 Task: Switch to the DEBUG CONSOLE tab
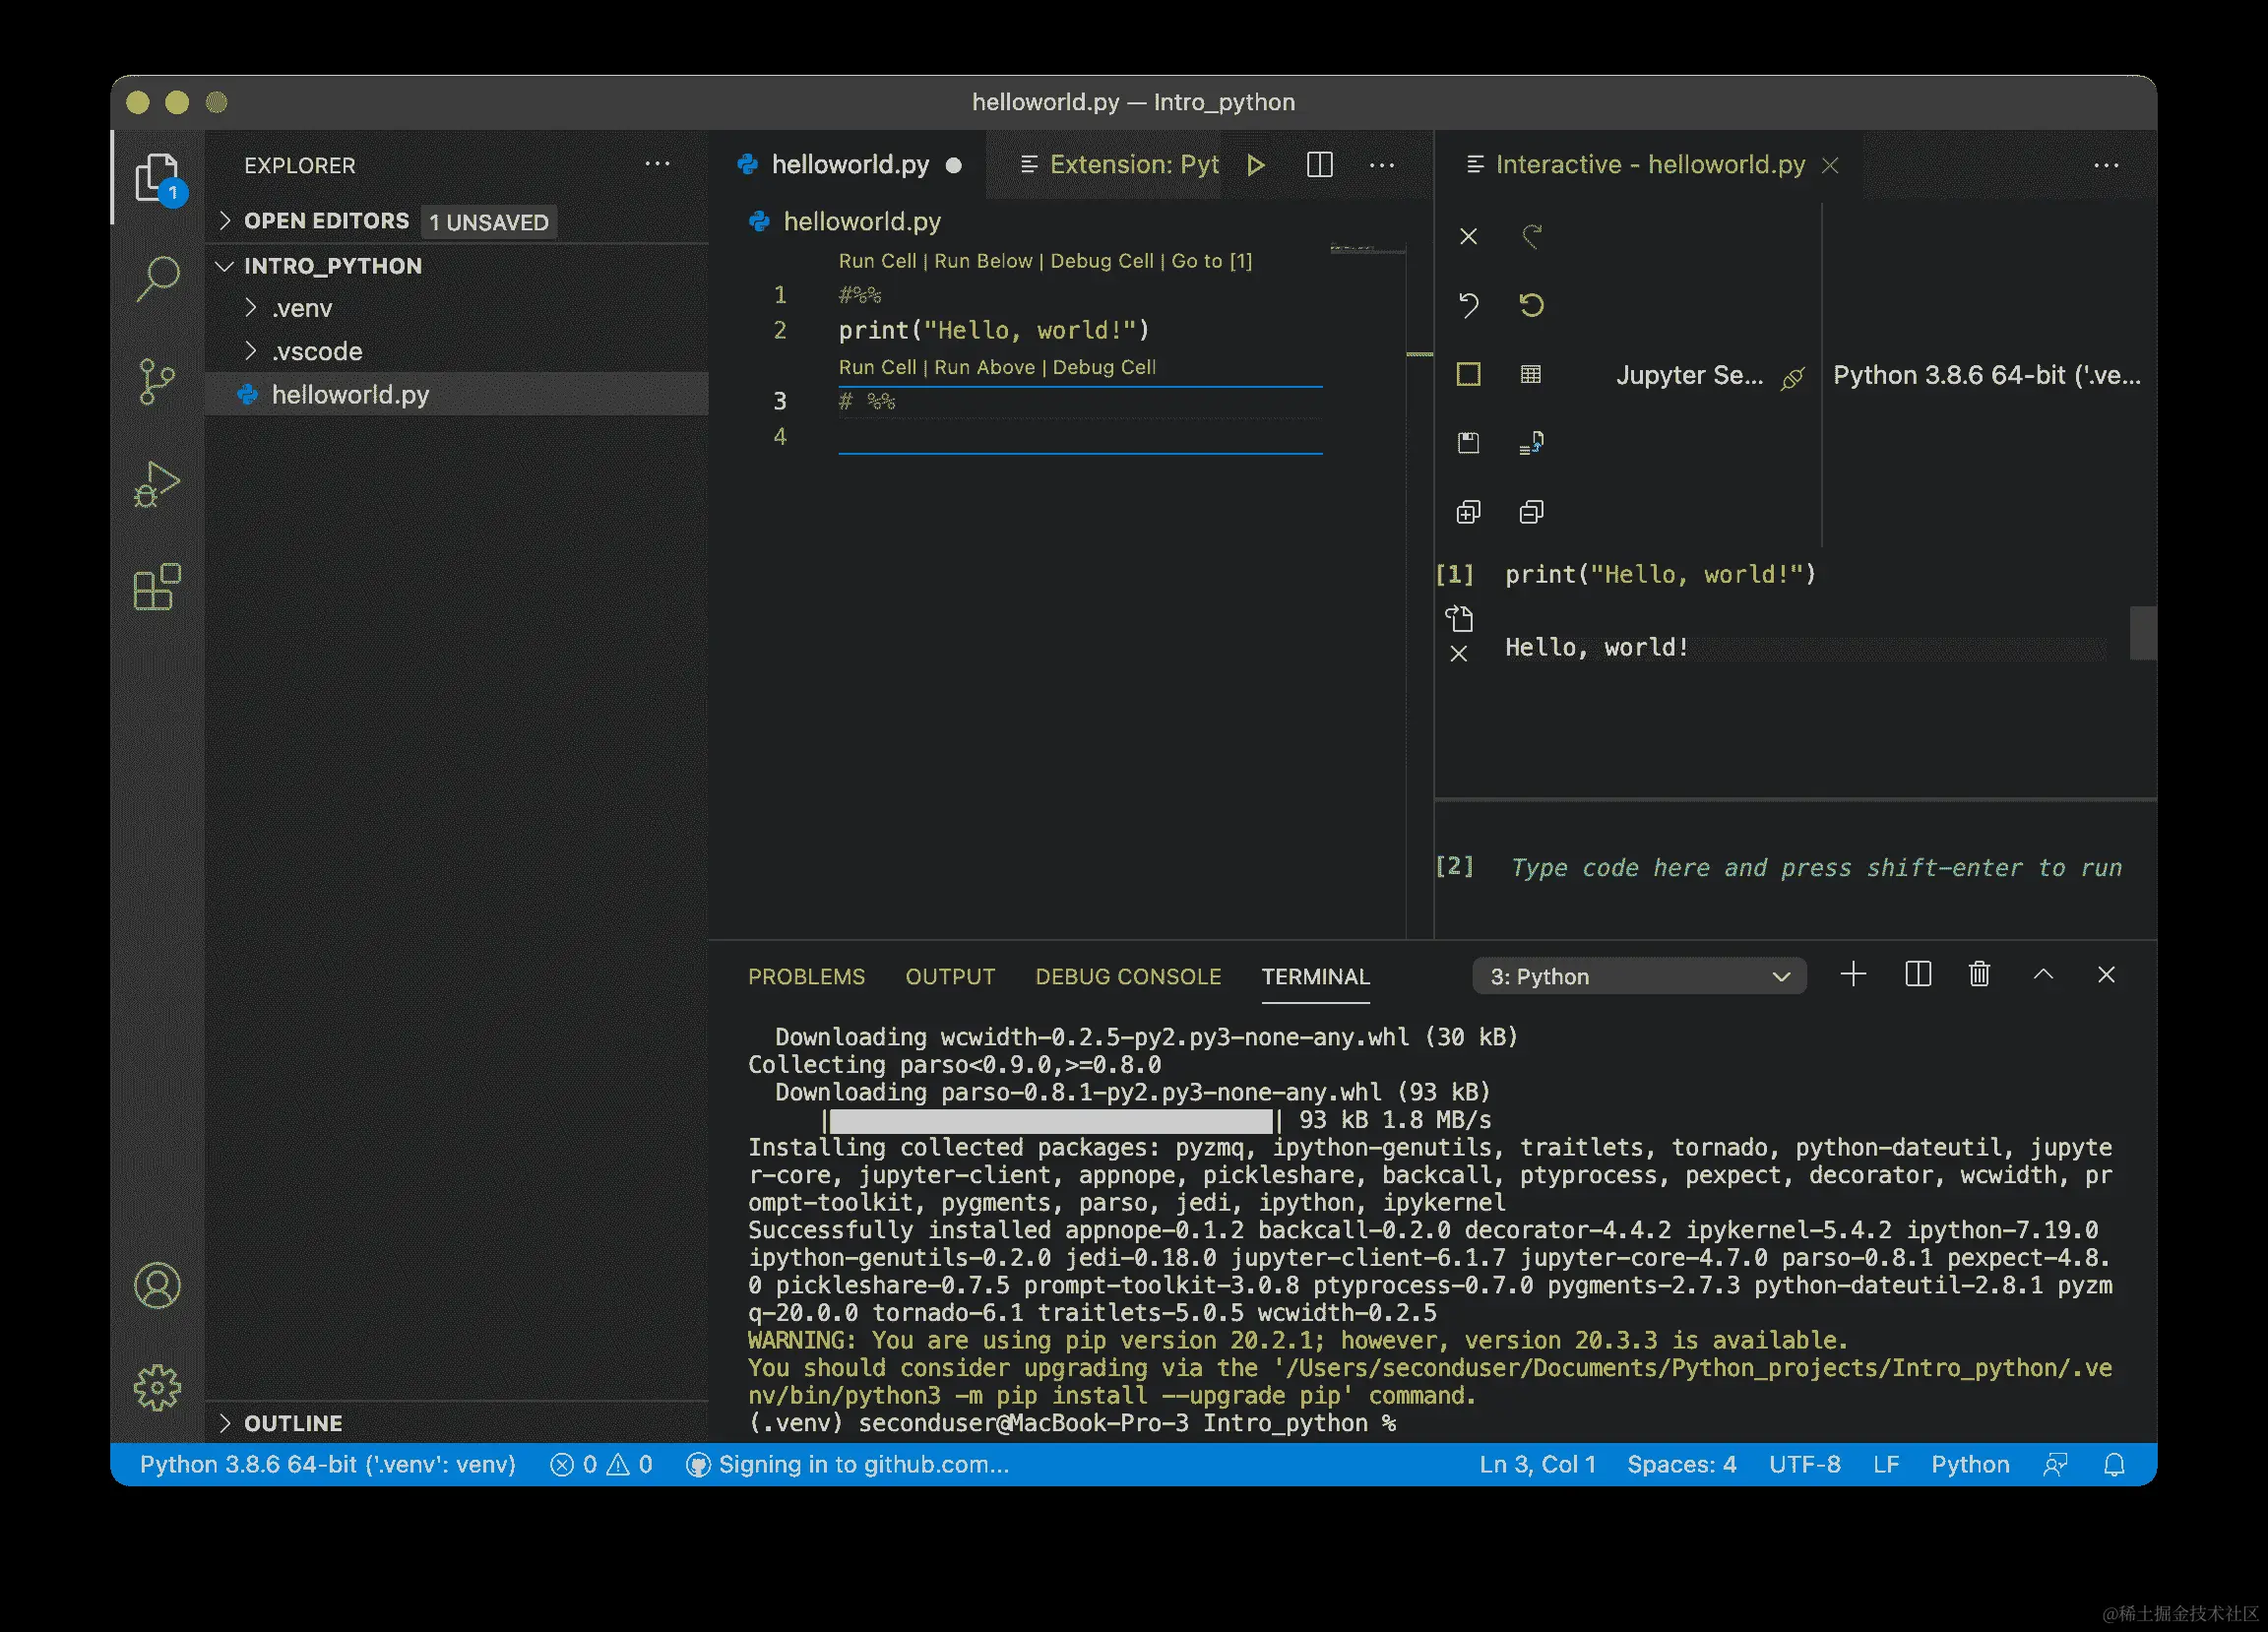point(1127,976)
